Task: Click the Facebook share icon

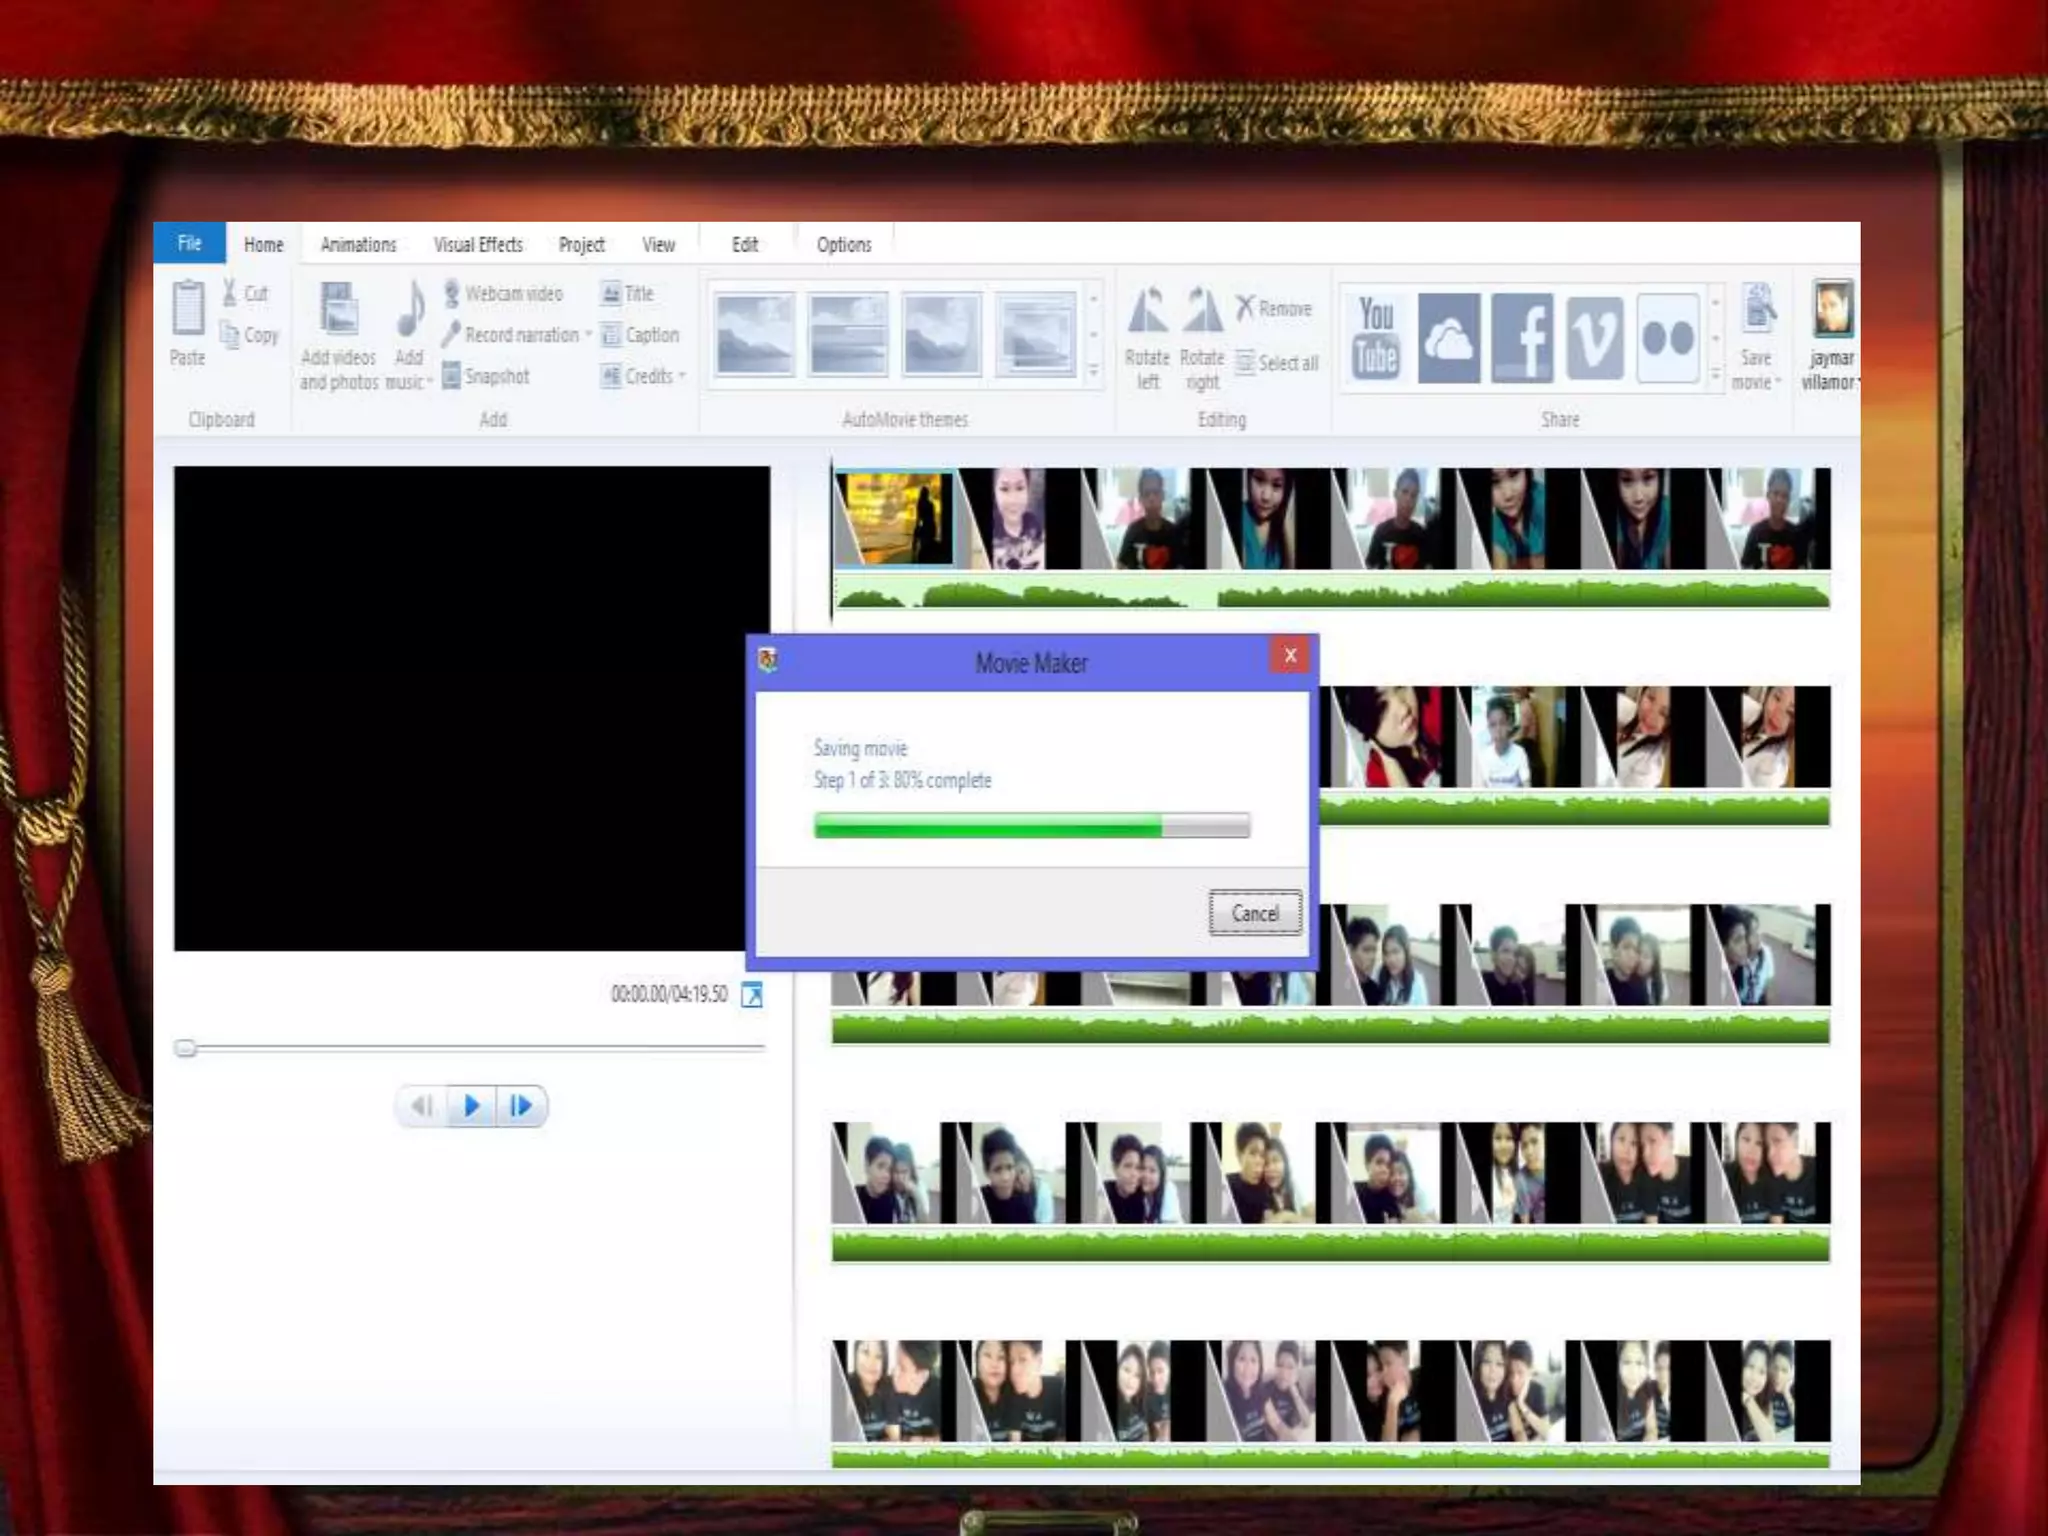Action: (x=1522, y=338)
